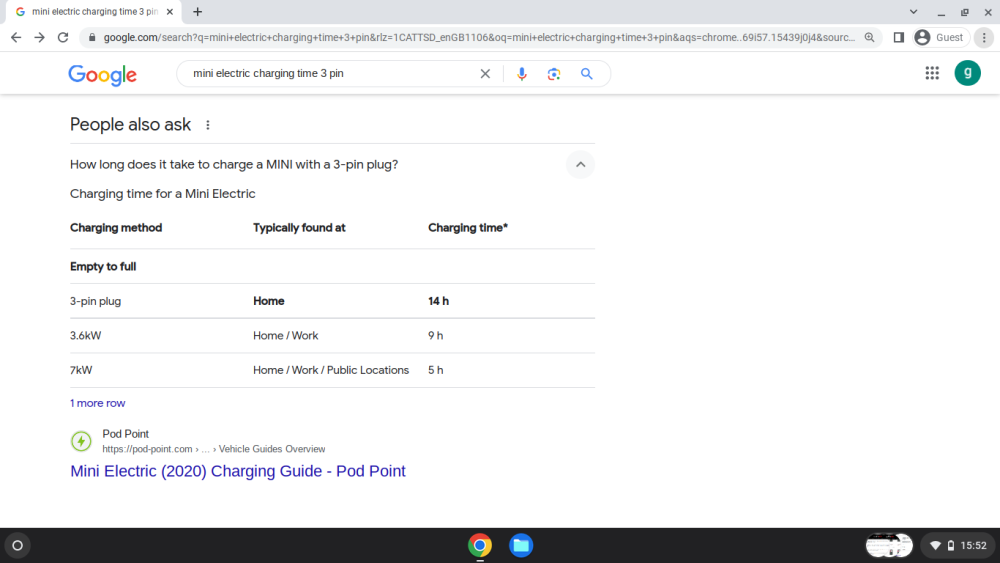Go forward to the next page
The width and height of the screenshot is (1000, 563).
(x=40, y=38)
